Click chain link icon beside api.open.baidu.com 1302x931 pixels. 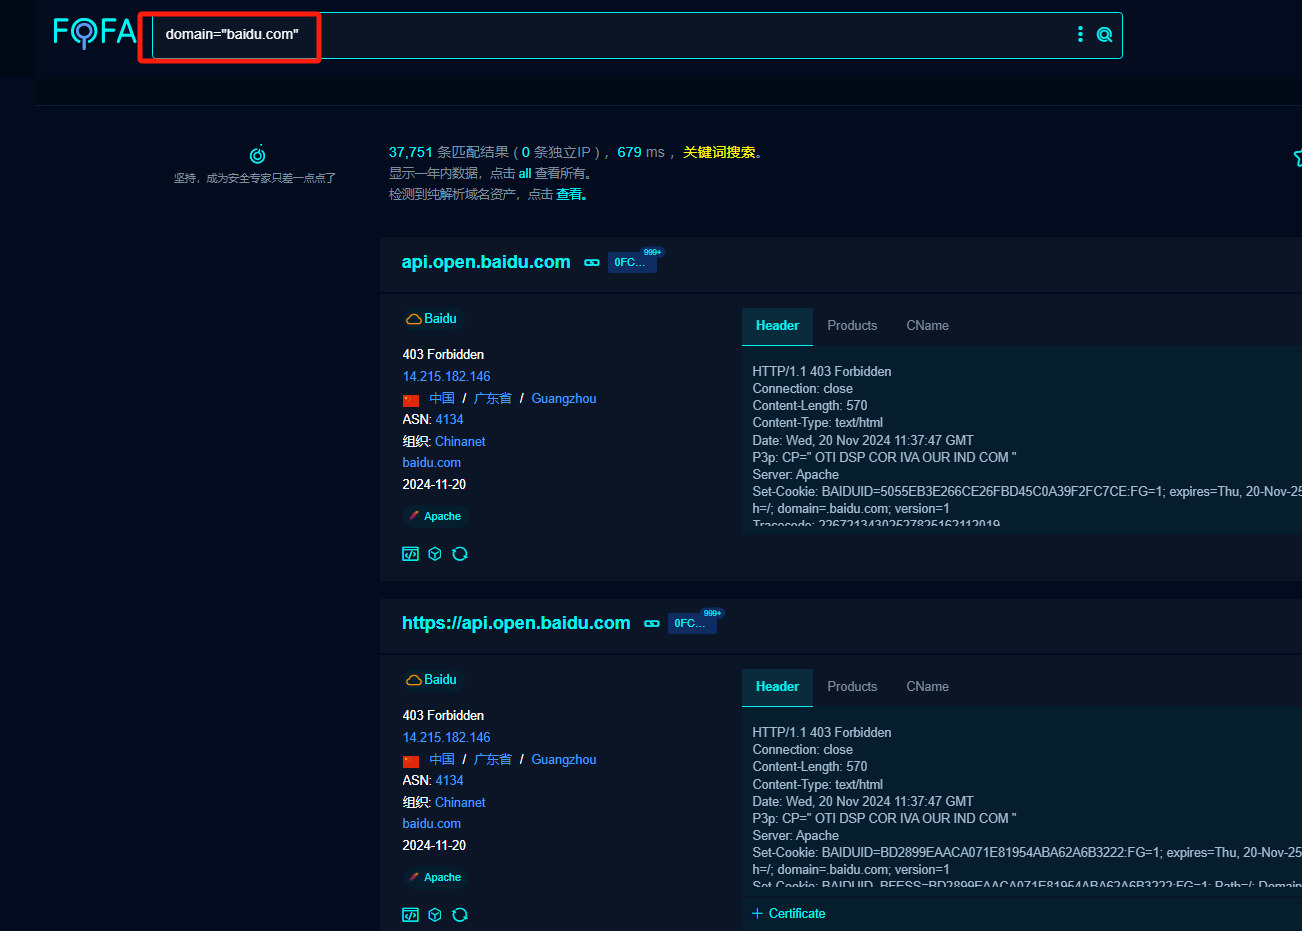pos(592,262)
